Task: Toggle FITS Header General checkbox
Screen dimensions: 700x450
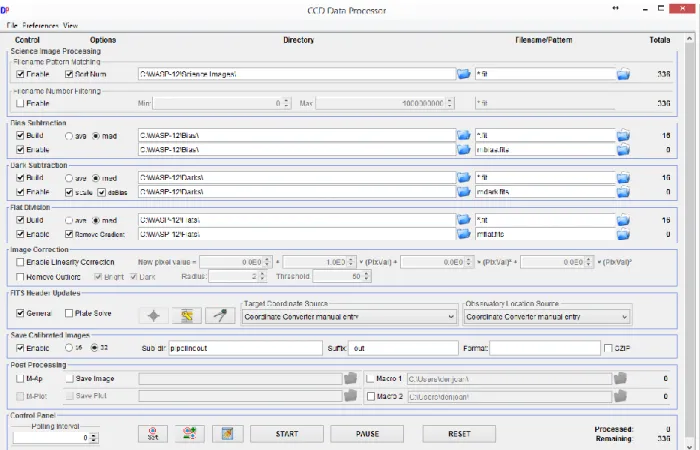Action: click(x=20, y=313)
